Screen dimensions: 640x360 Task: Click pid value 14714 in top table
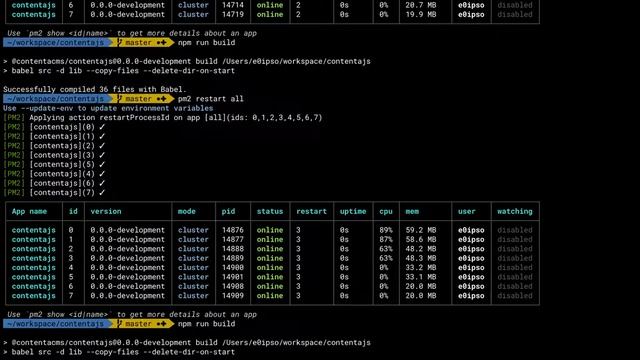[x=233, y=5]
